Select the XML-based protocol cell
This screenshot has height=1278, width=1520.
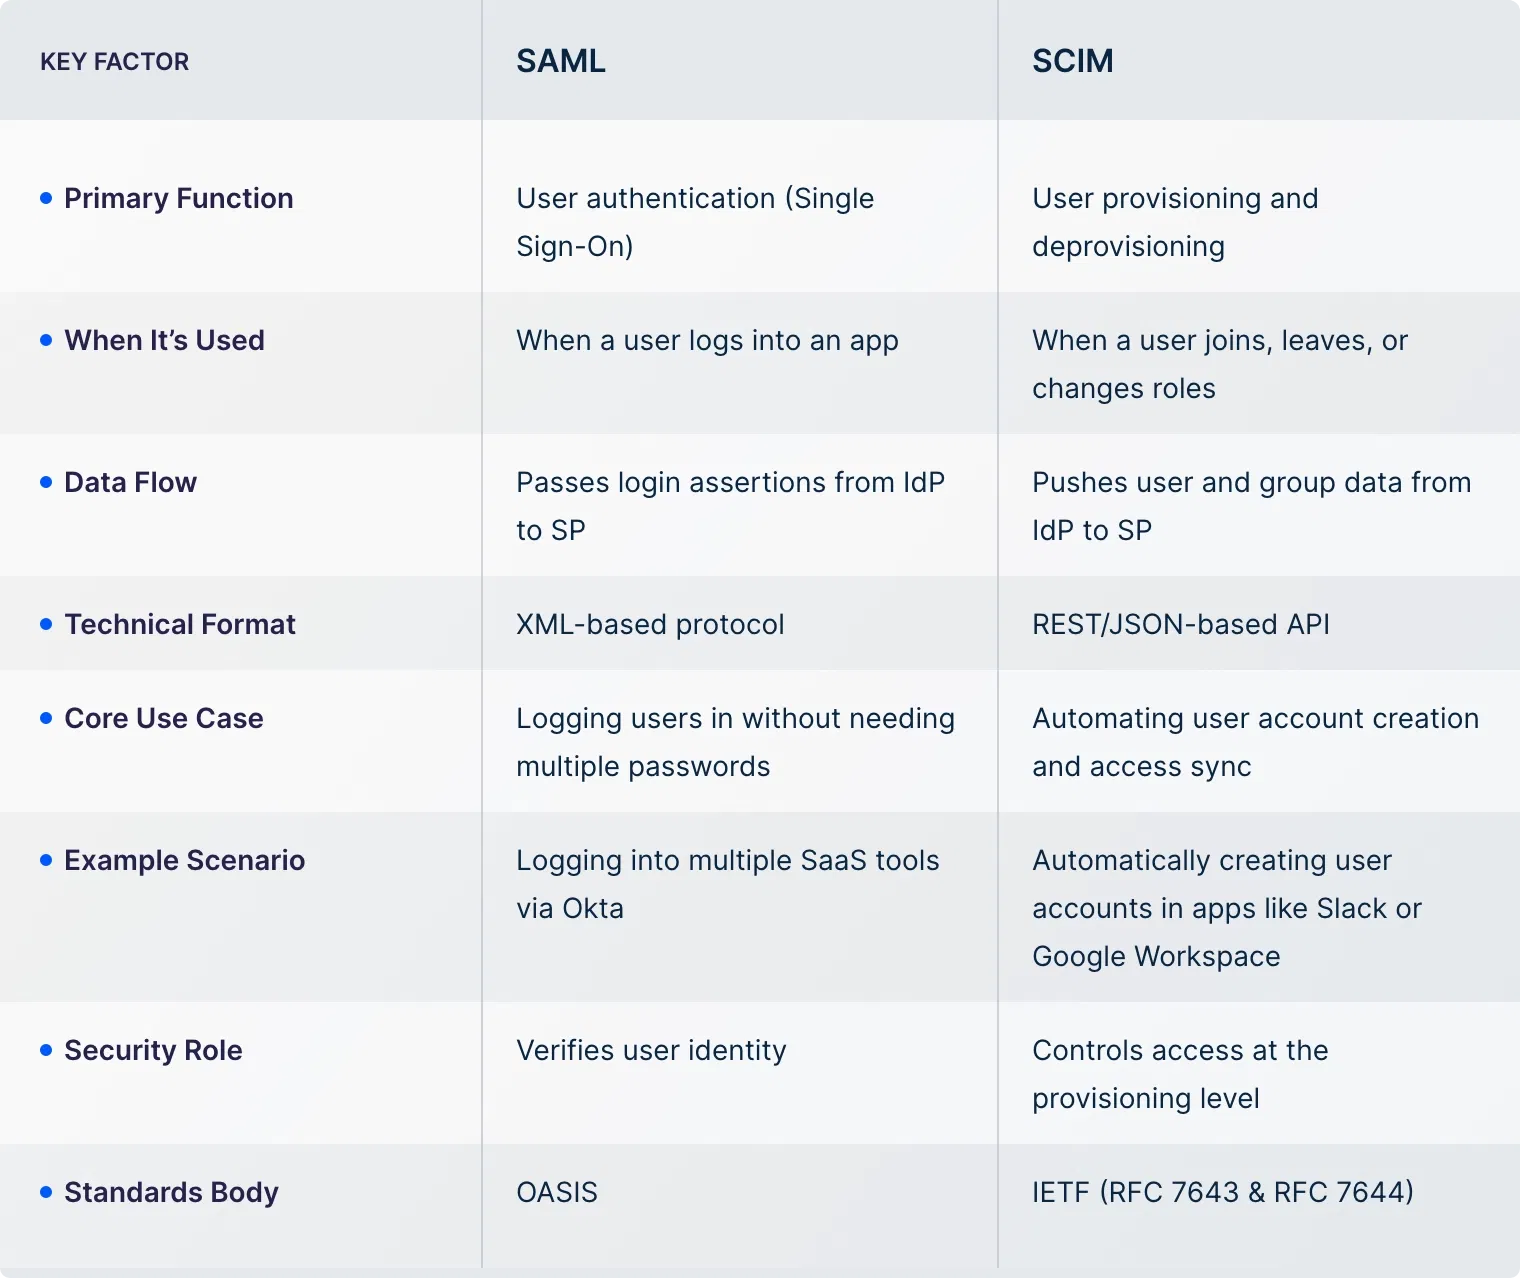click(x=650, y=624)
